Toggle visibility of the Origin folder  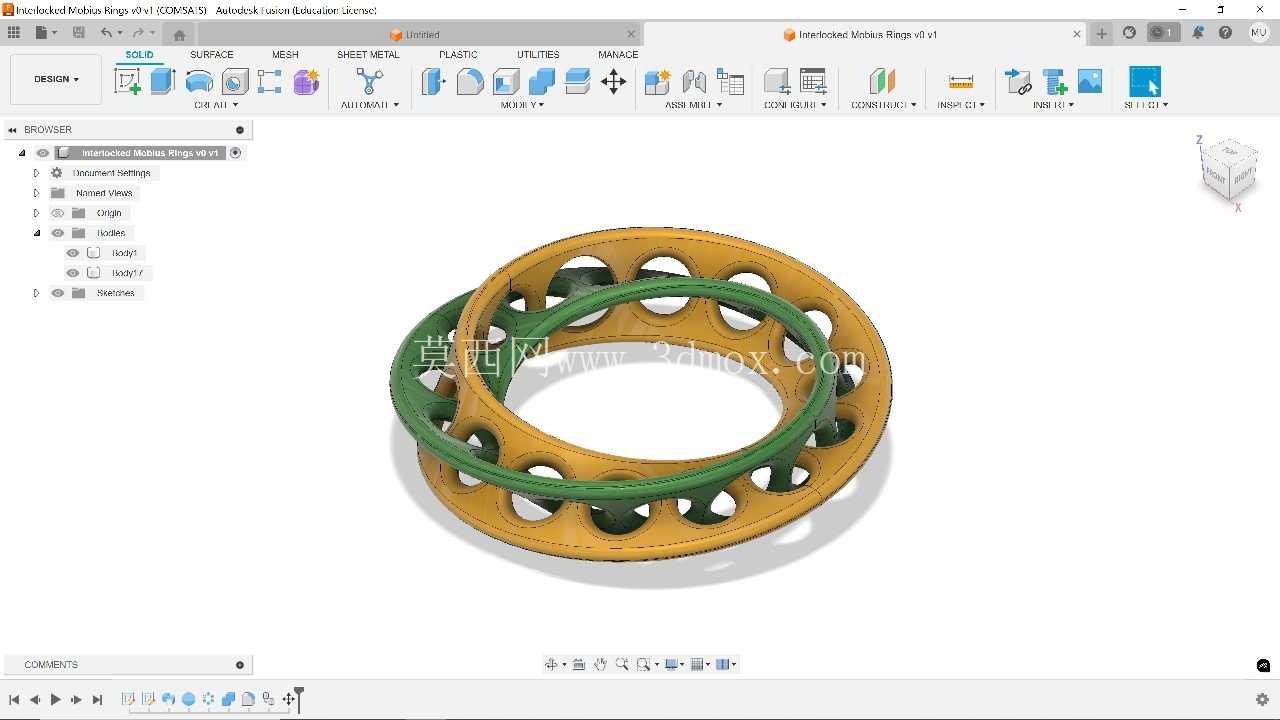[58, 213]
